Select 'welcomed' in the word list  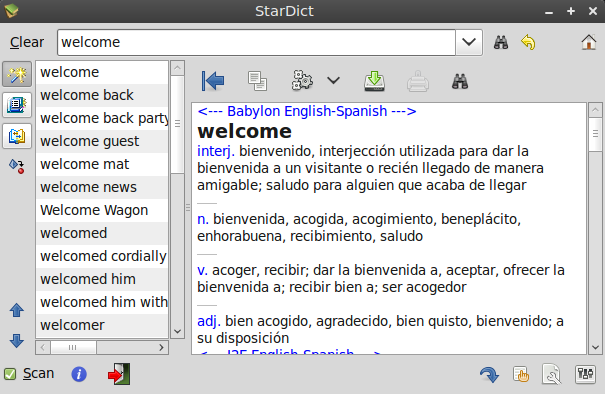coord(102,233)
